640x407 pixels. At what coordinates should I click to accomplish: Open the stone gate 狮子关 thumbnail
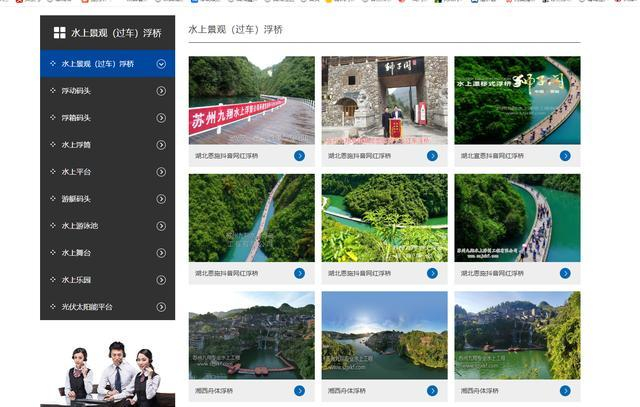coord(384,100)
